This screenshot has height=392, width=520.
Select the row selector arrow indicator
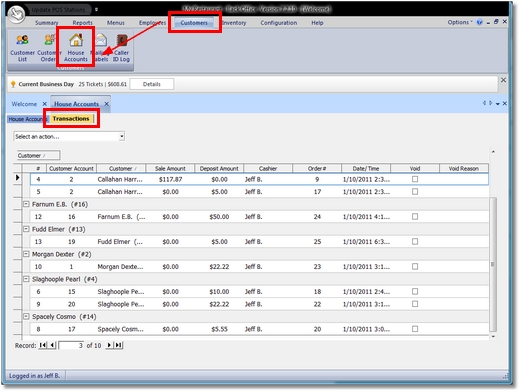coord(18,178)
